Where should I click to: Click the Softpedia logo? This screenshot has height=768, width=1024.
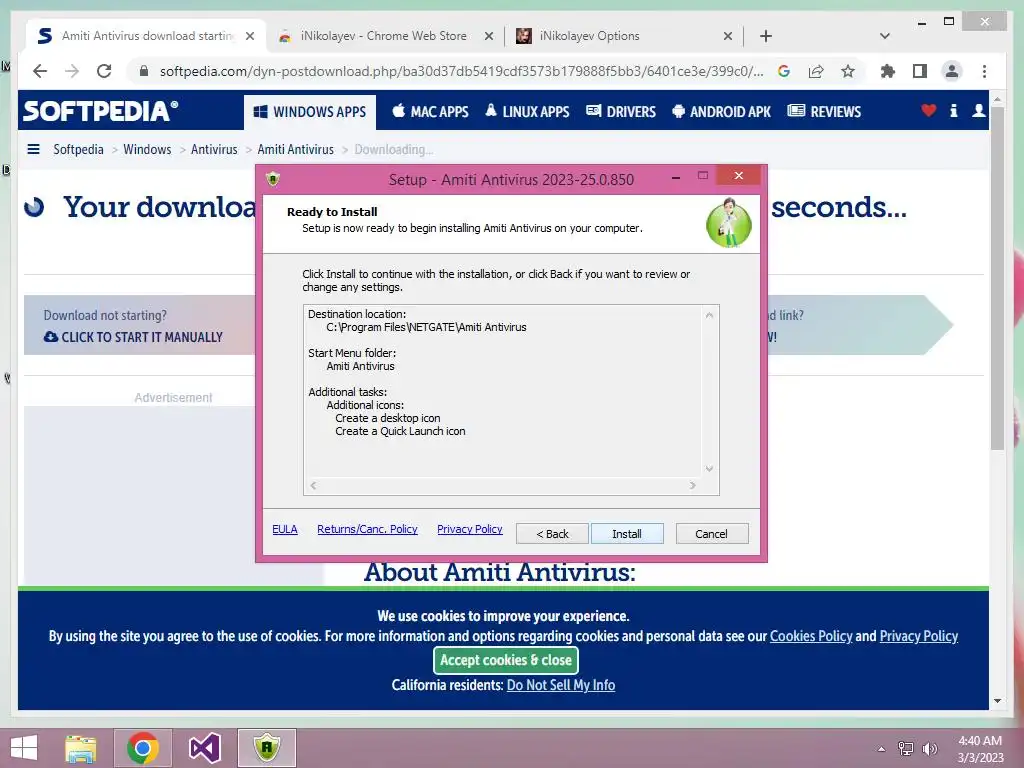tap(101, 111)
